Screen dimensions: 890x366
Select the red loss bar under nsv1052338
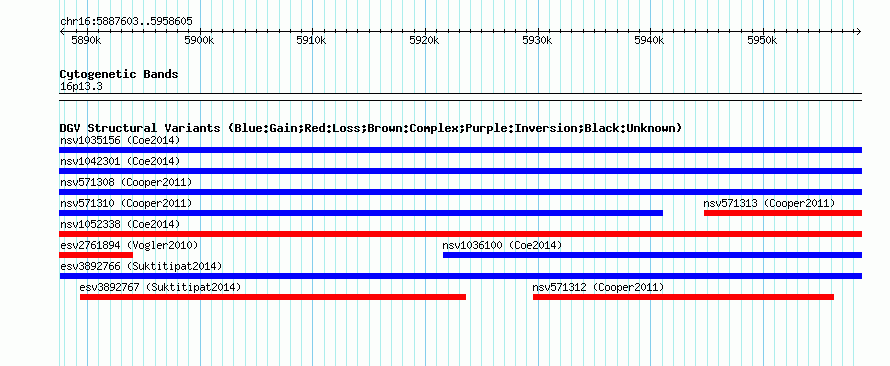click(x=460, y=234)
